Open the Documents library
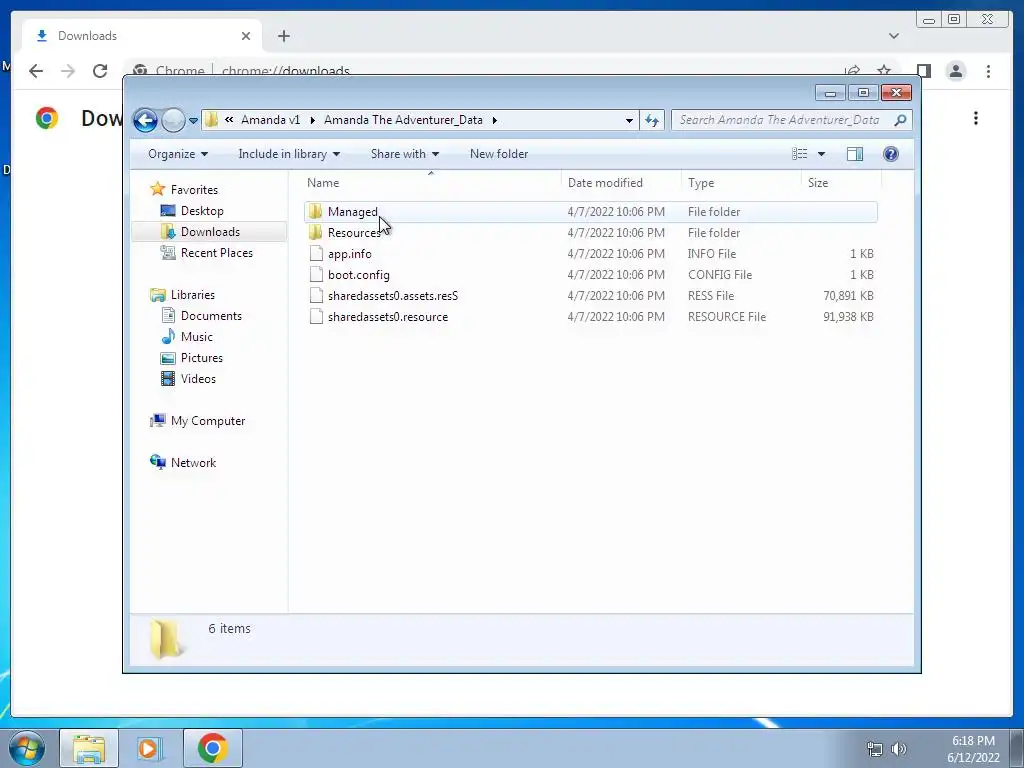Image resolution: width=1024 pixels, height=768 pixels. tap(211, 315)
